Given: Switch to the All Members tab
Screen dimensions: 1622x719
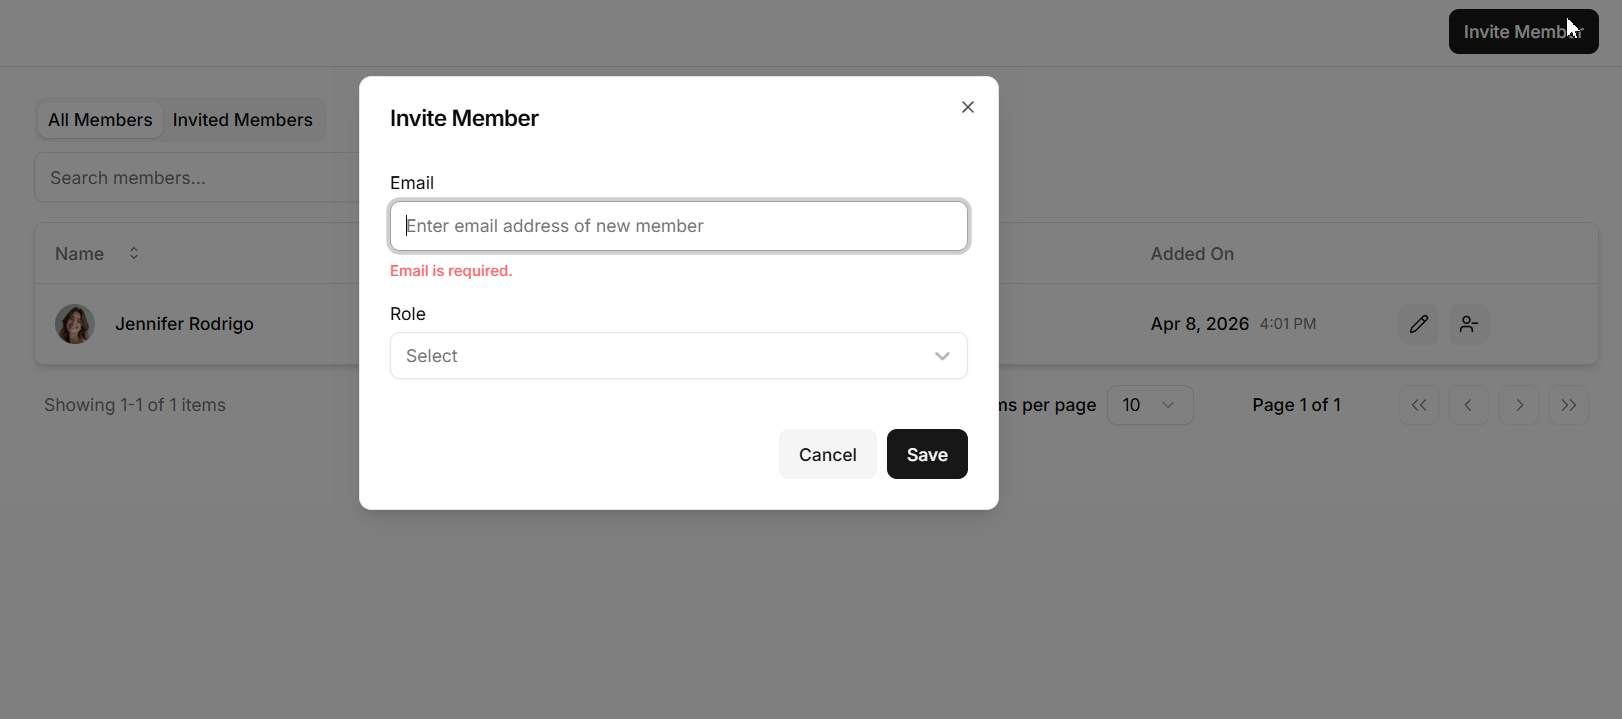Looking at the screenshot, I should point(100,120).
